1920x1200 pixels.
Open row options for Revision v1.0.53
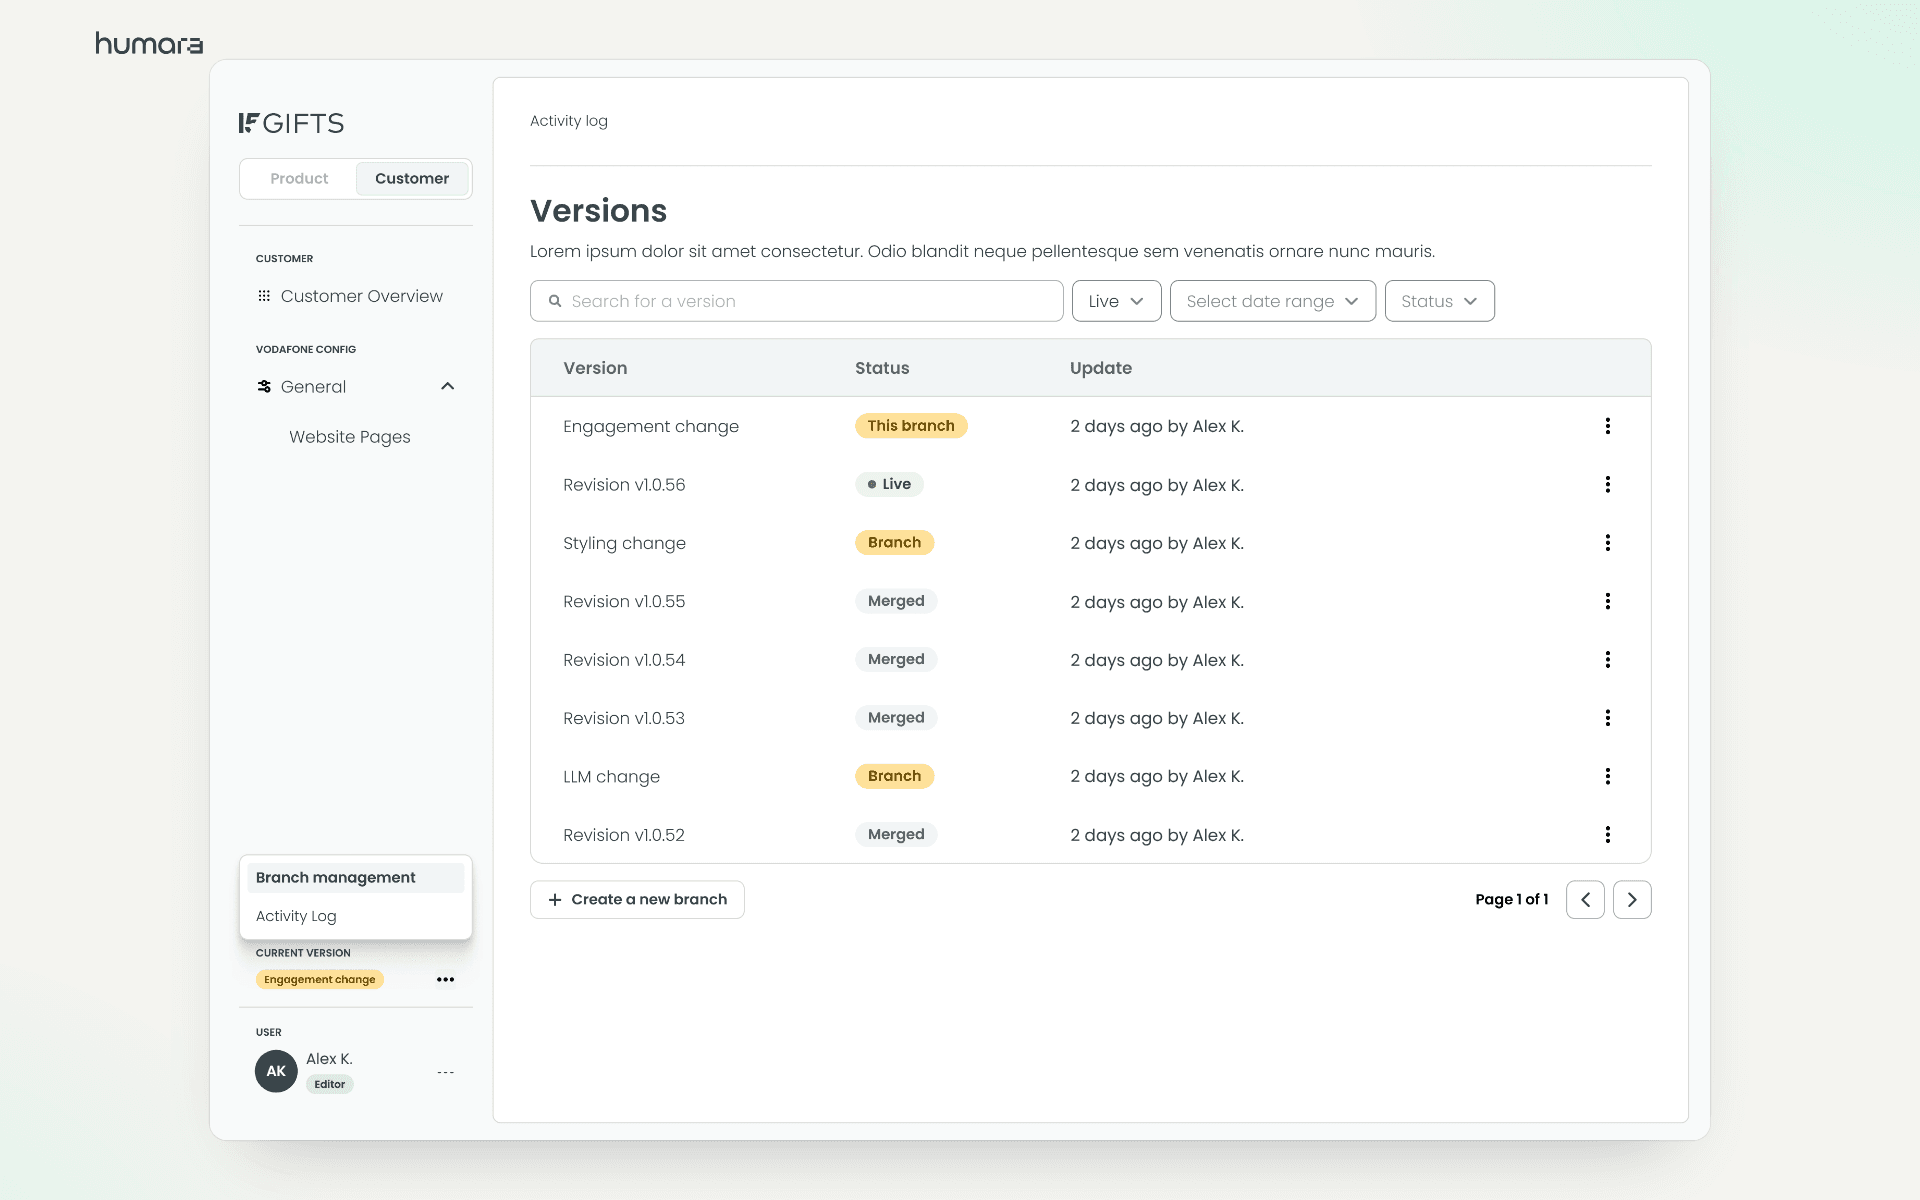[x=1607, y=718]
